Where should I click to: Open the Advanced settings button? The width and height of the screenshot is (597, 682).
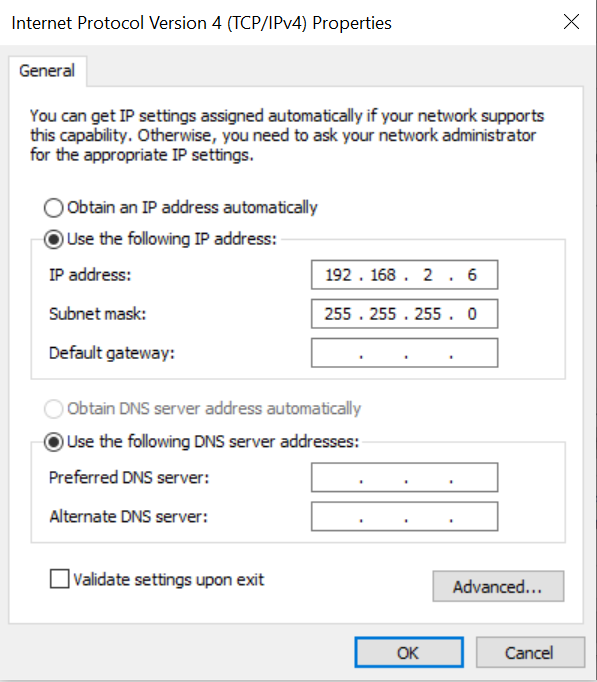click(x=498, y=587)
